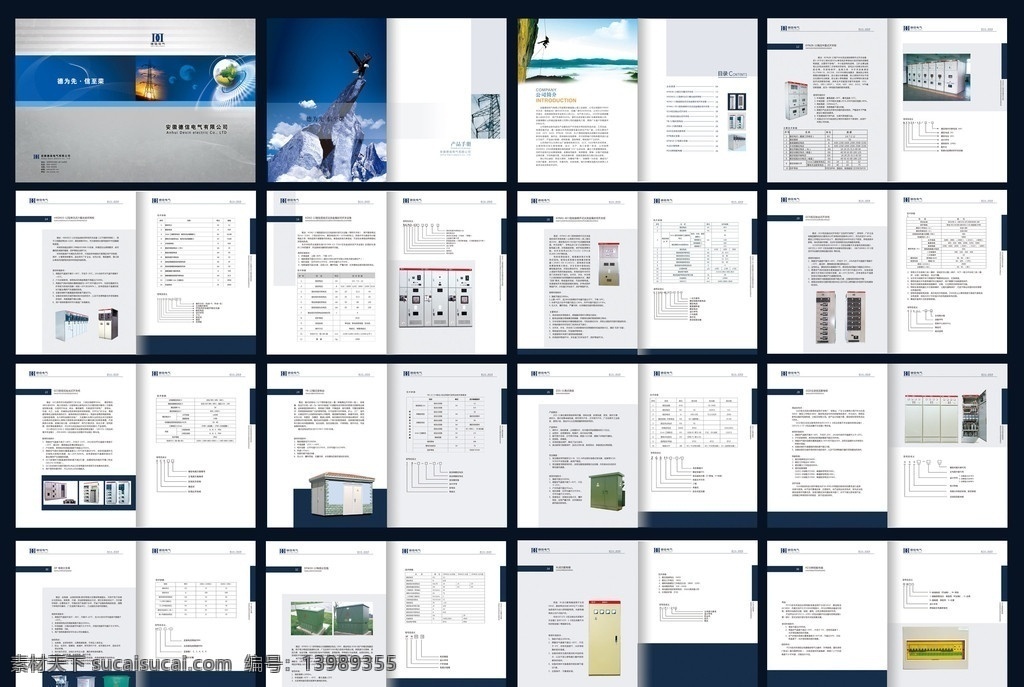
Task: Click the "公司简介" heading
Action: (x=547, y=95)
